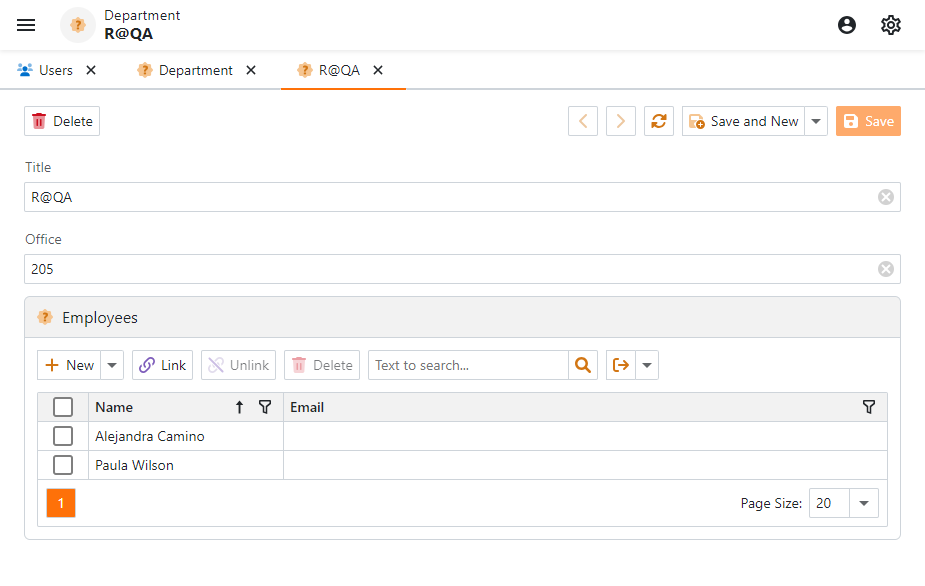Click the orange Save button
Viewport: 925px width, 586px height.
point(868,121)
